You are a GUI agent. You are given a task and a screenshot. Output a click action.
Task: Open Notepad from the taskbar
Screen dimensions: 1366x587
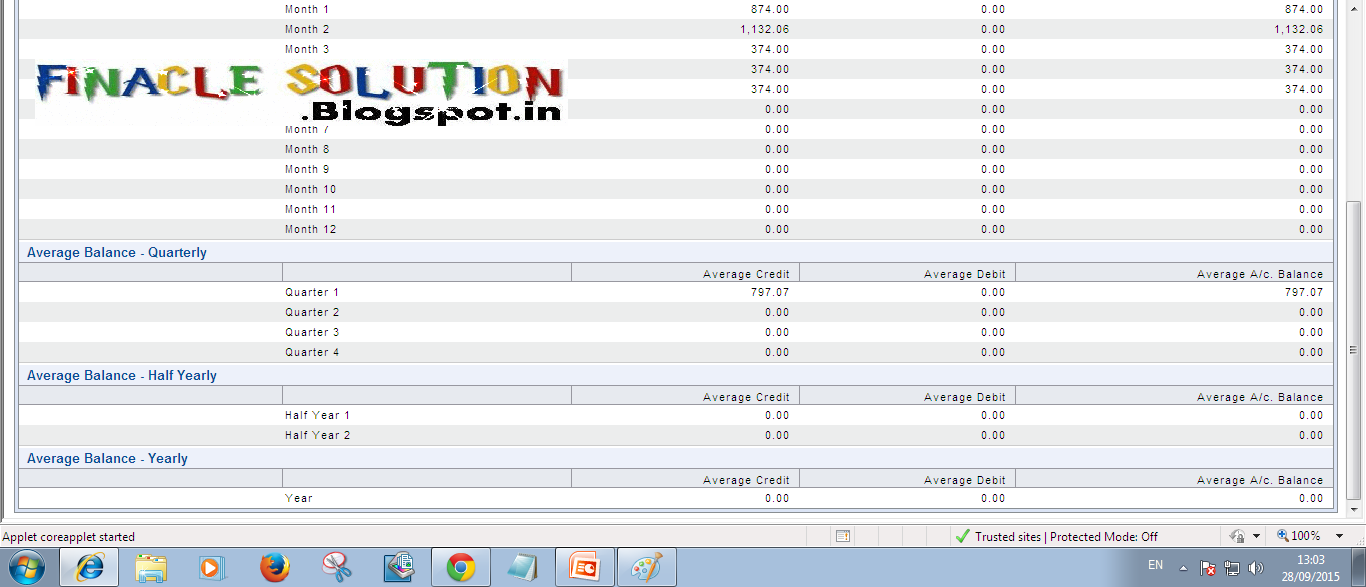tap(522, 566)
